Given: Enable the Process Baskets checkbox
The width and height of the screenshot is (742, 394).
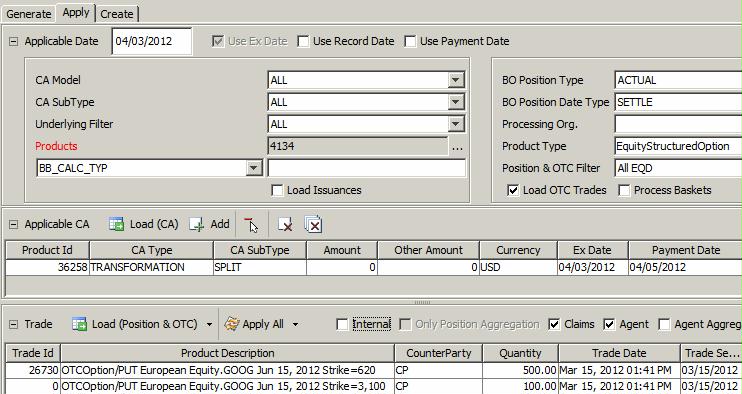Looking at the screenshot, I should (624, 191).
